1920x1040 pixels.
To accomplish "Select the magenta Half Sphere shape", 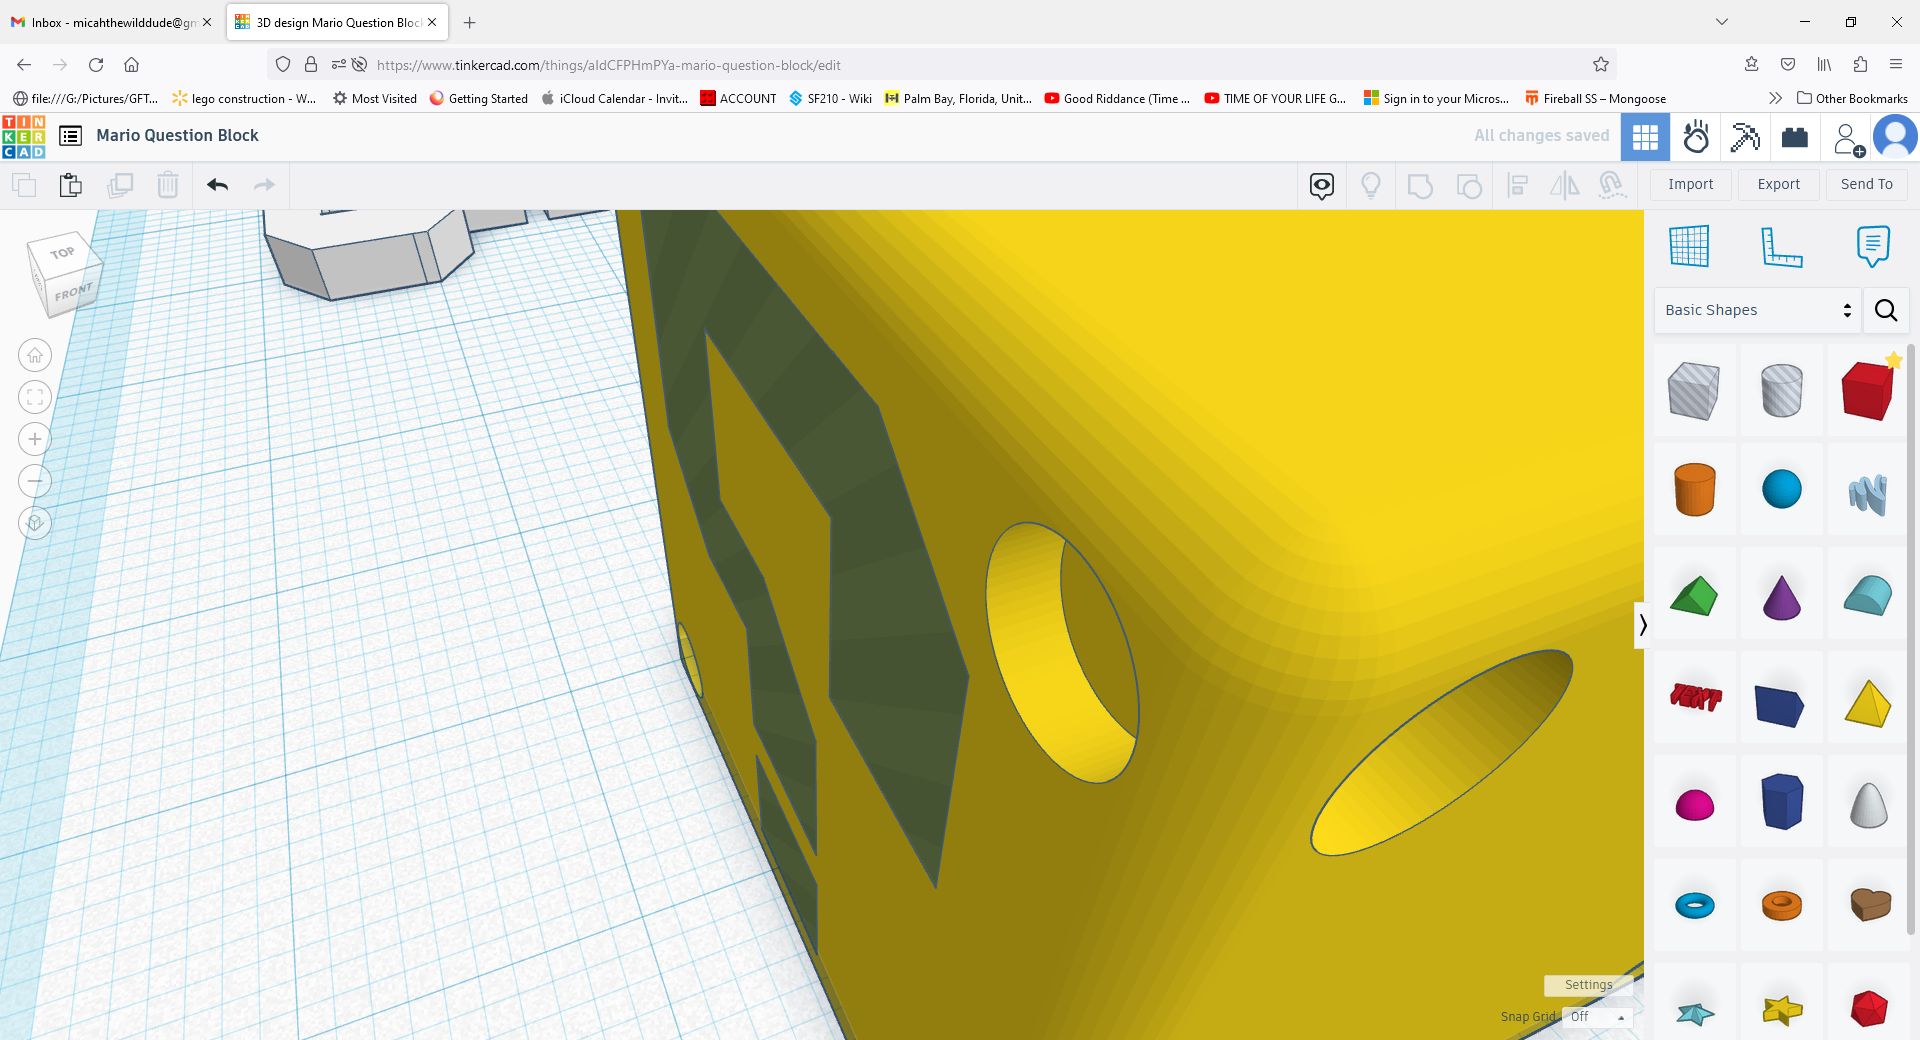I will coord(1694,804).
